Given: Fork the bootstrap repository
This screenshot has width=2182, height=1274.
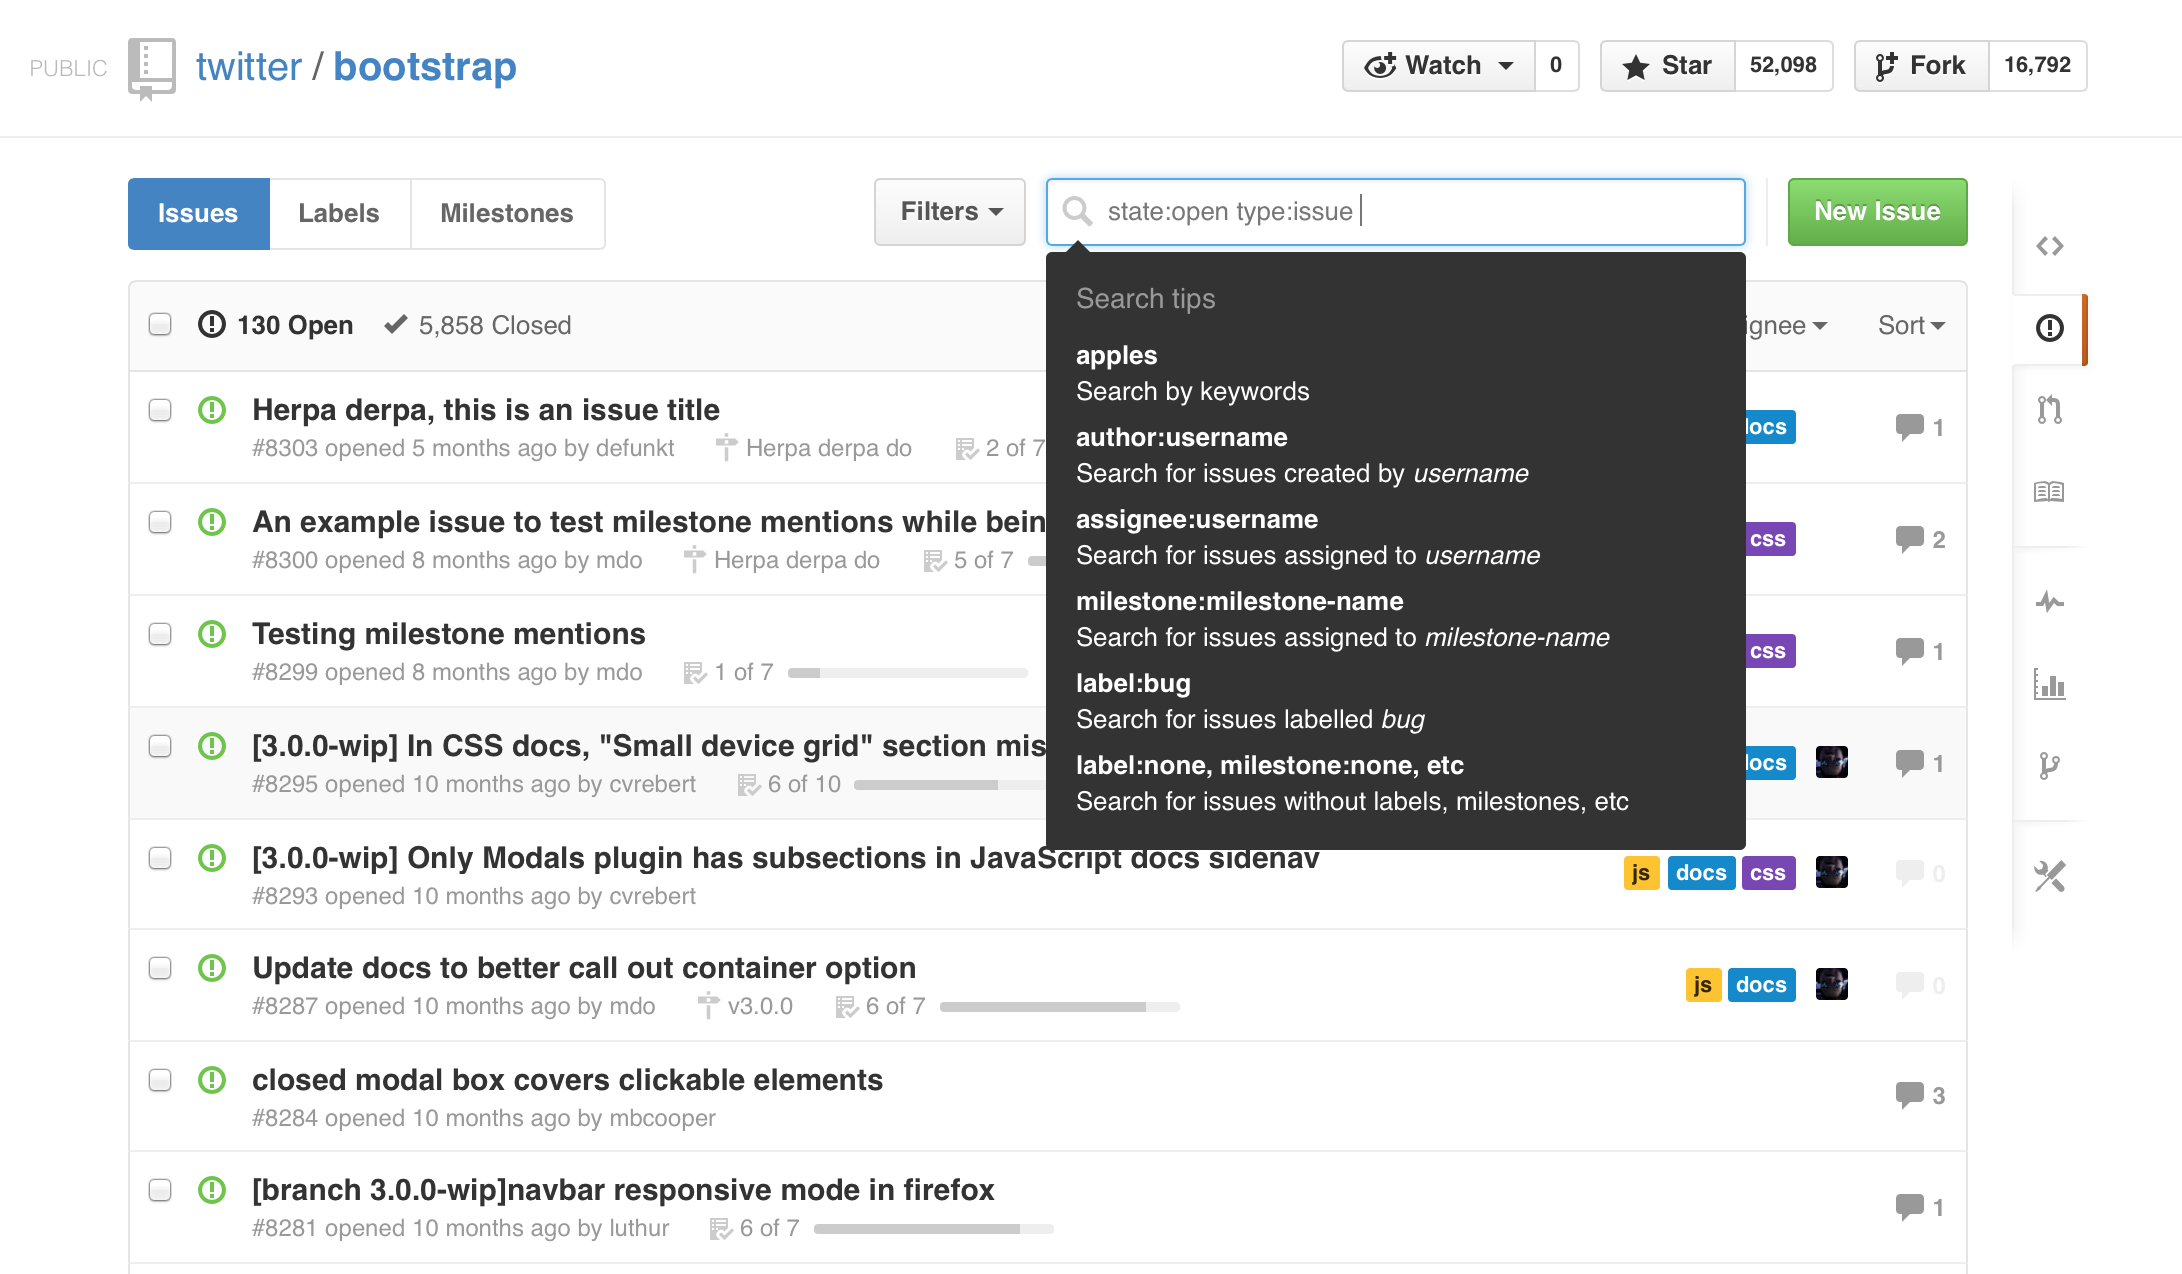Looking at the screenshot, I should (1921, 66).
